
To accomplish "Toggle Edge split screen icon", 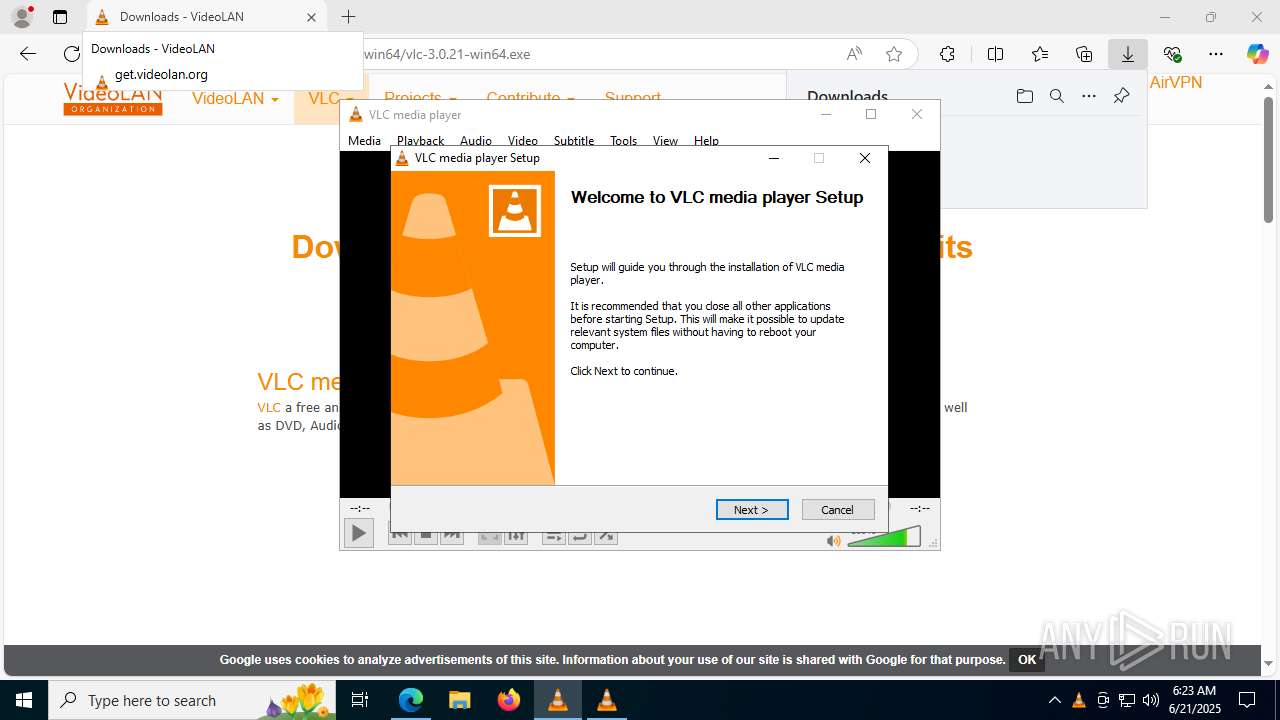I will pos(995,54).
